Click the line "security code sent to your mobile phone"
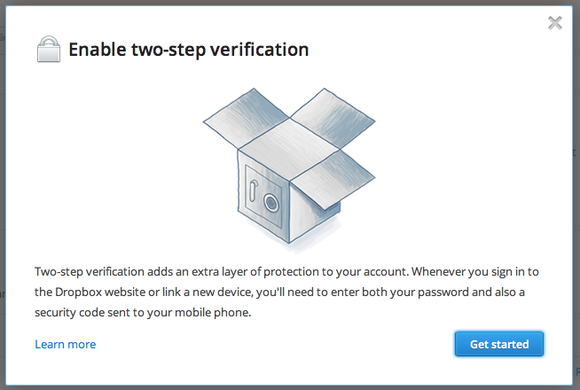 [143, 313]
